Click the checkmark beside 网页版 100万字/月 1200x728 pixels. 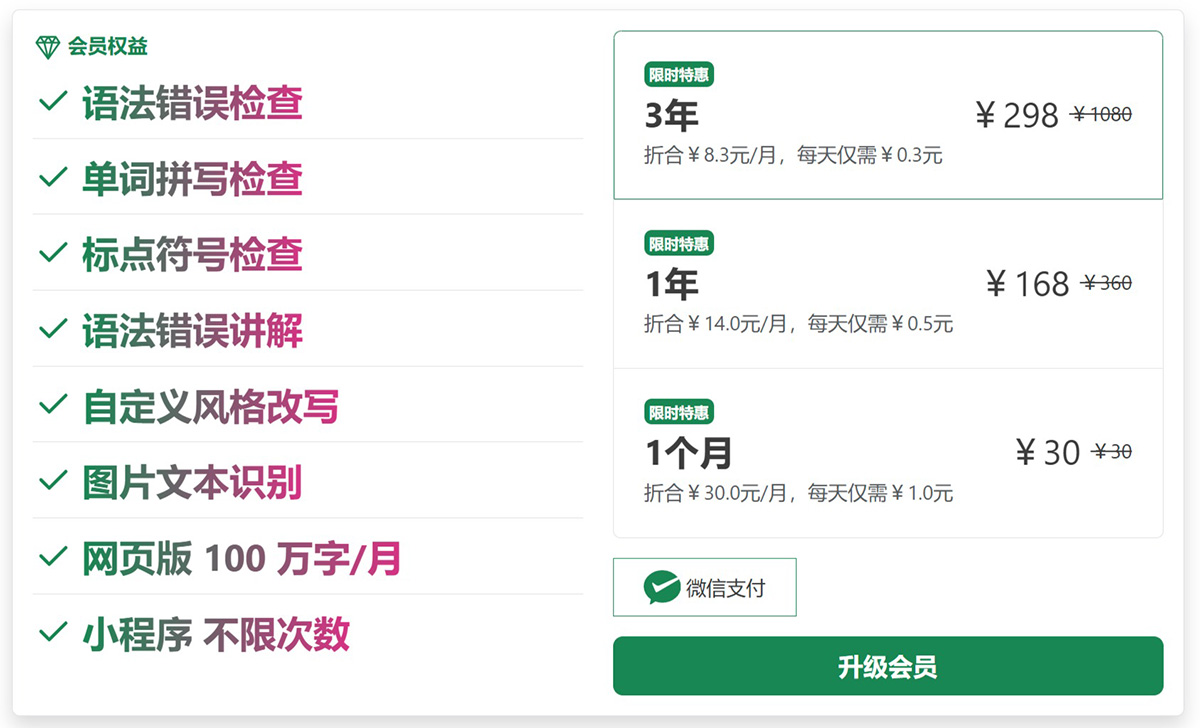[x=52, y=559]
